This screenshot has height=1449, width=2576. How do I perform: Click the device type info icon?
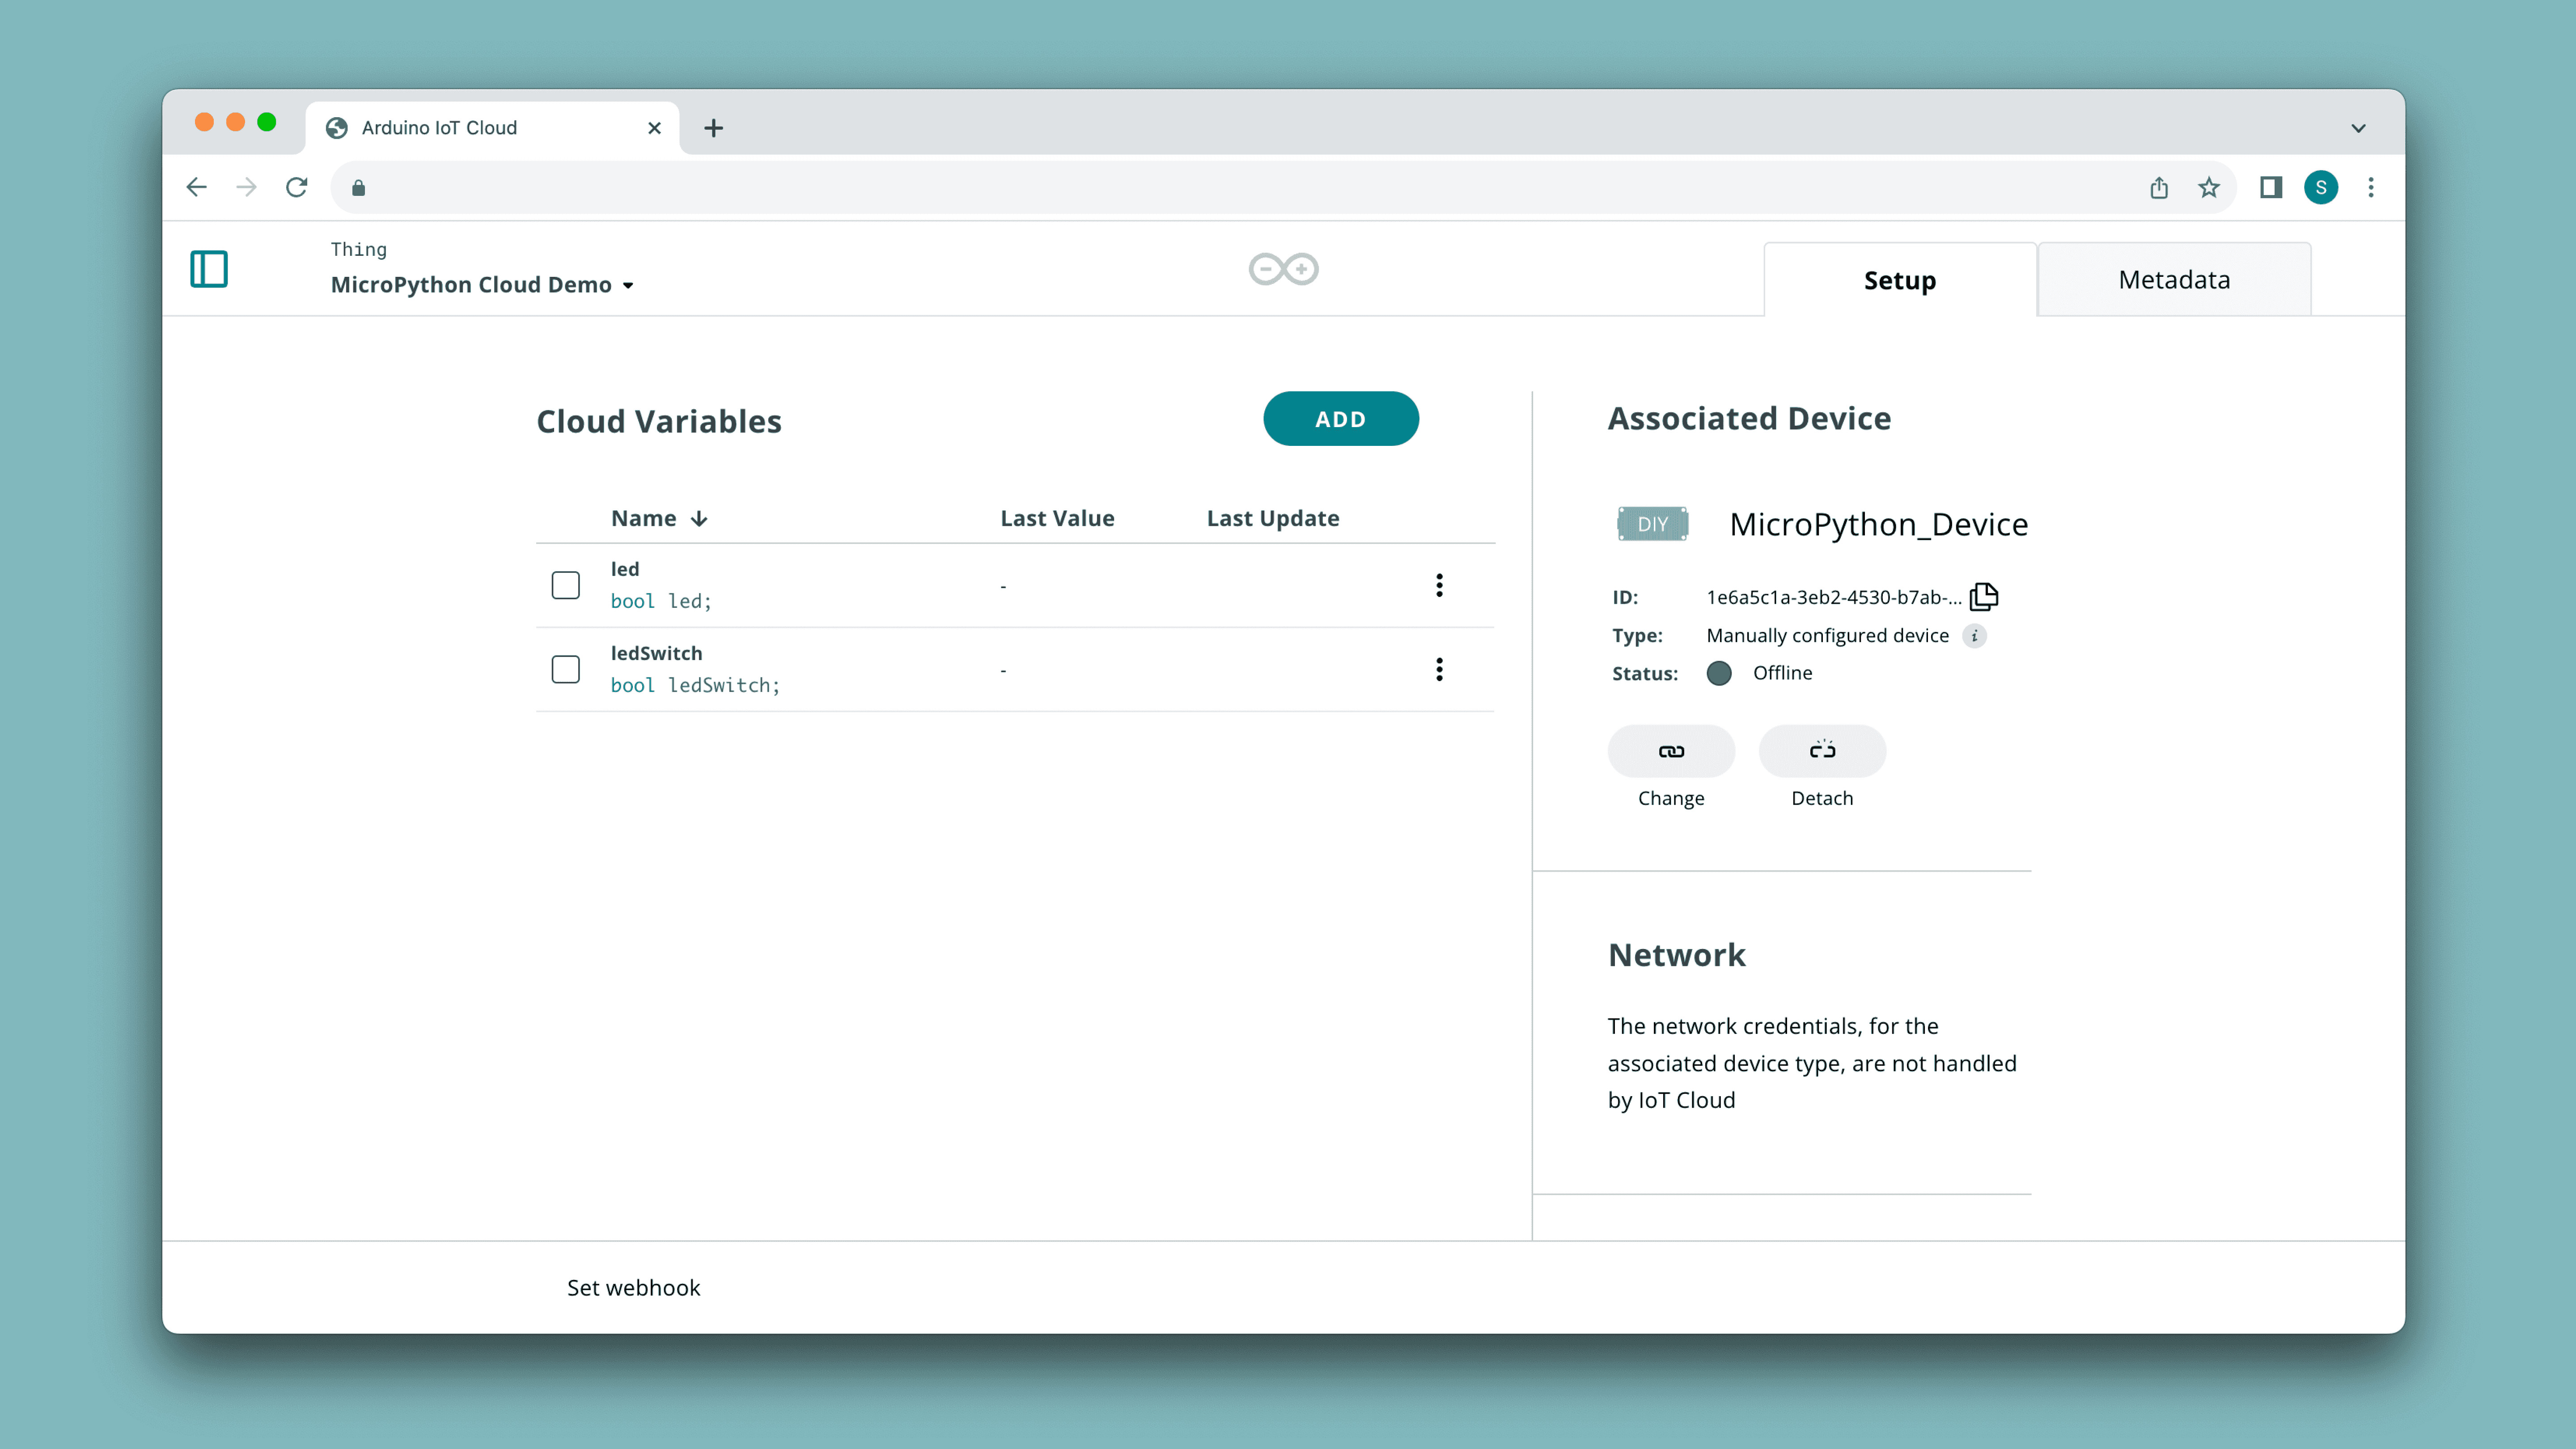click(1974, 636)
